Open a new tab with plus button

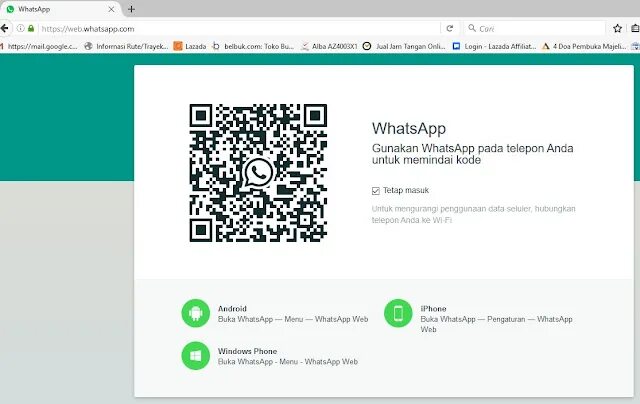(x=131, y=9)
